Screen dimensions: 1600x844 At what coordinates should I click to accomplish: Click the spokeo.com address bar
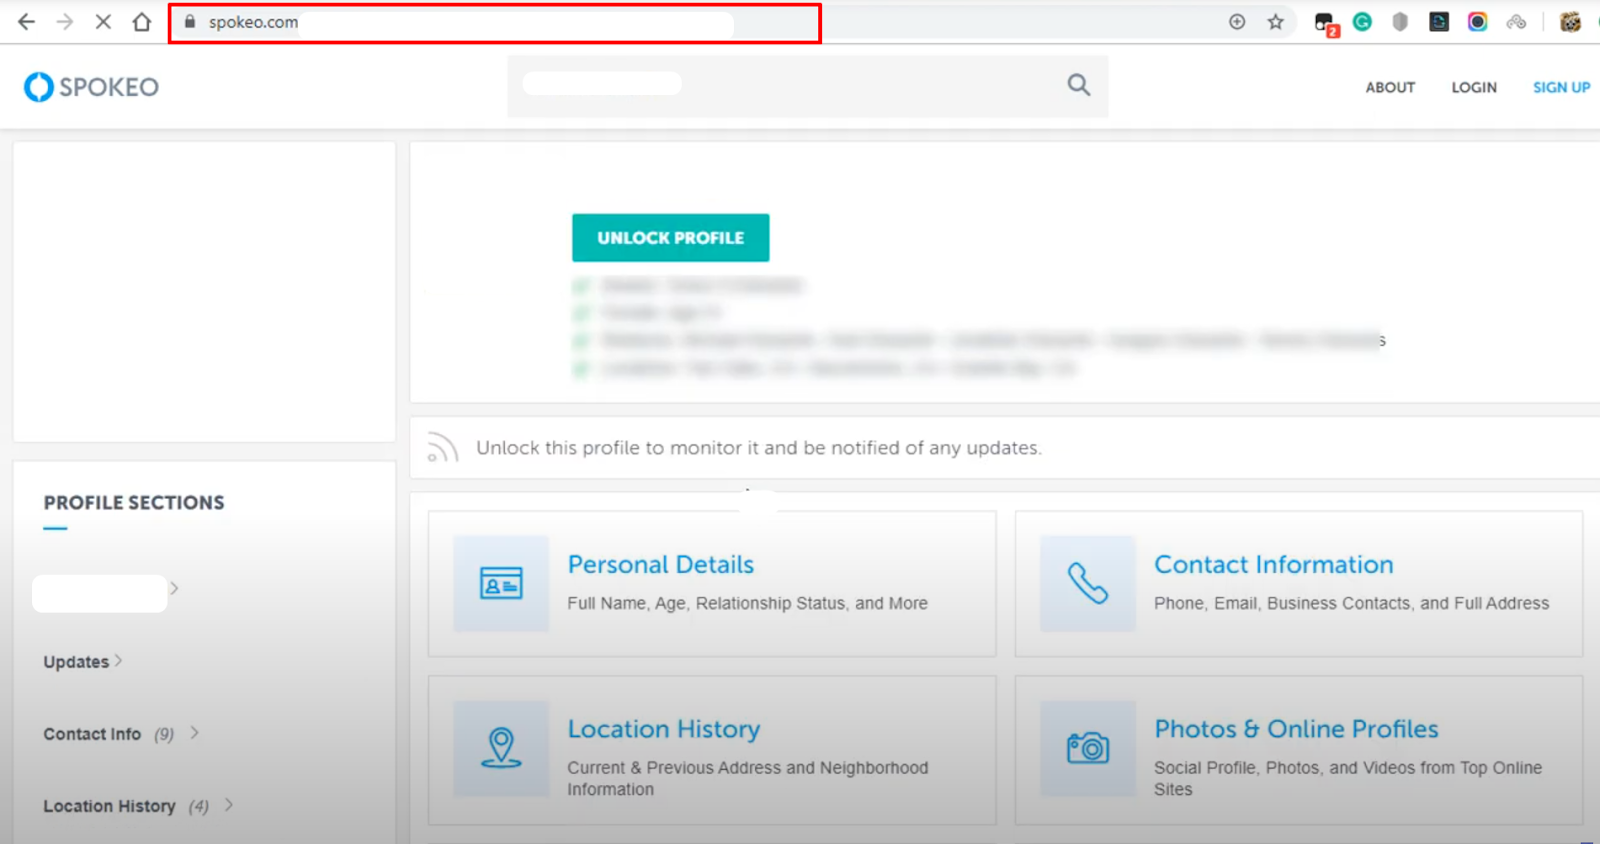pyautogui.click(x=495, y=23)
